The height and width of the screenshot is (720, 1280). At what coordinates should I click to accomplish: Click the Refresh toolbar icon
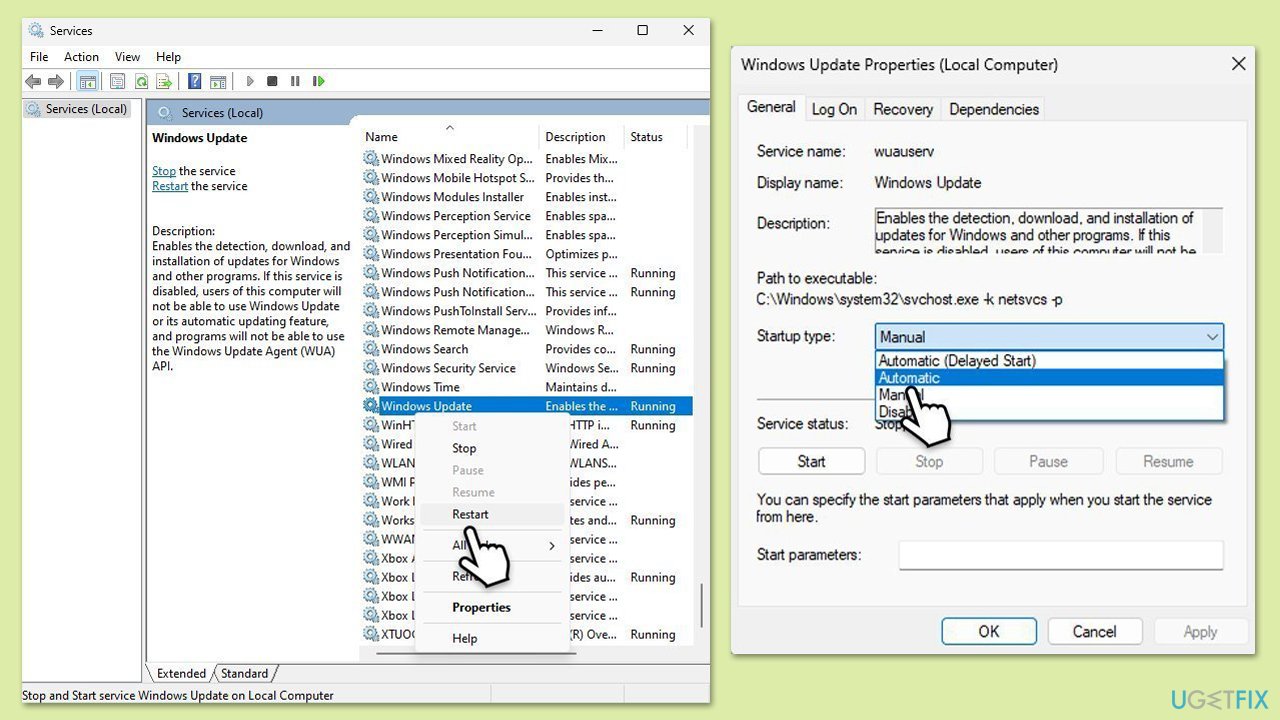141,81
